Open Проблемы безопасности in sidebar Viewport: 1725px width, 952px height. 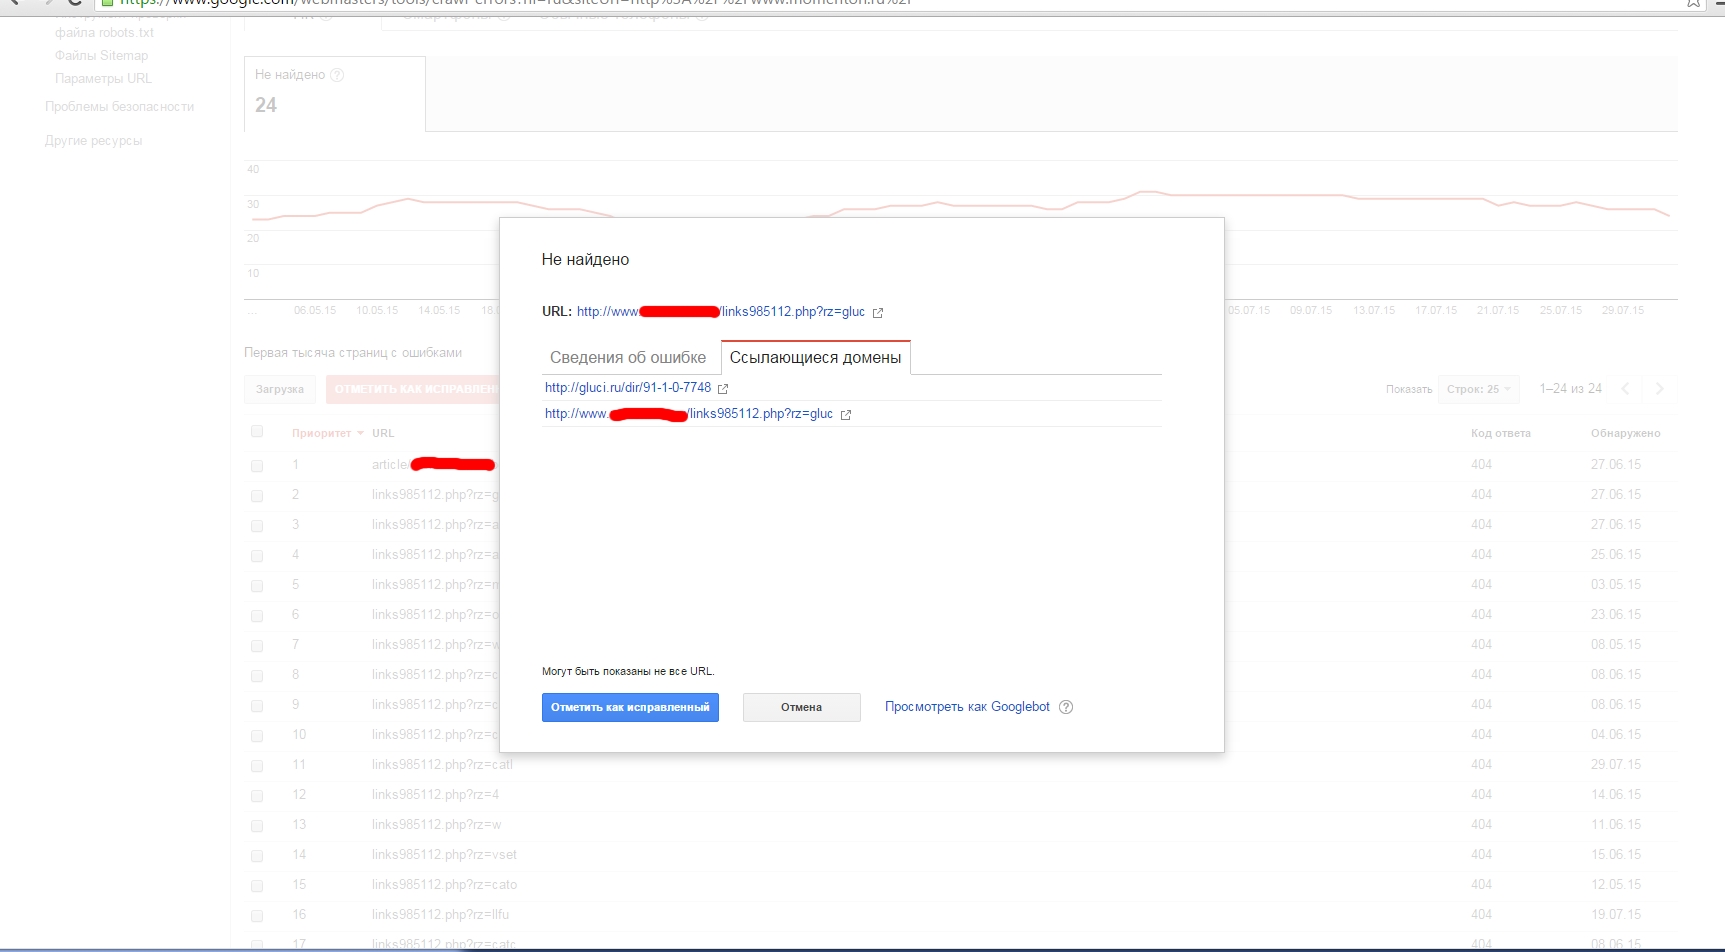[119, 107]
